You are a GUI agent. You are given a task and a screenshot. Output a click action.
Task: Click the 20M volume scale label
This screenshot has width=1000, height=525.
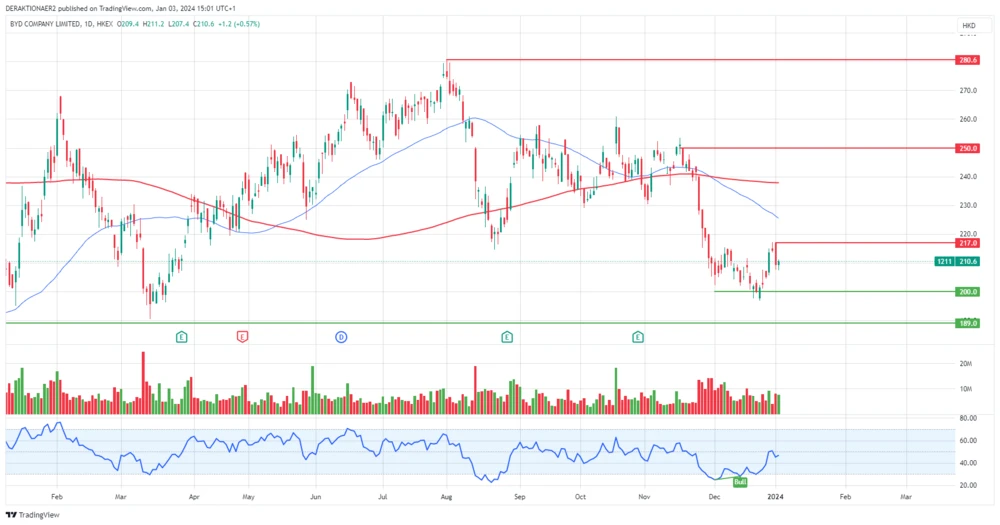966,363
